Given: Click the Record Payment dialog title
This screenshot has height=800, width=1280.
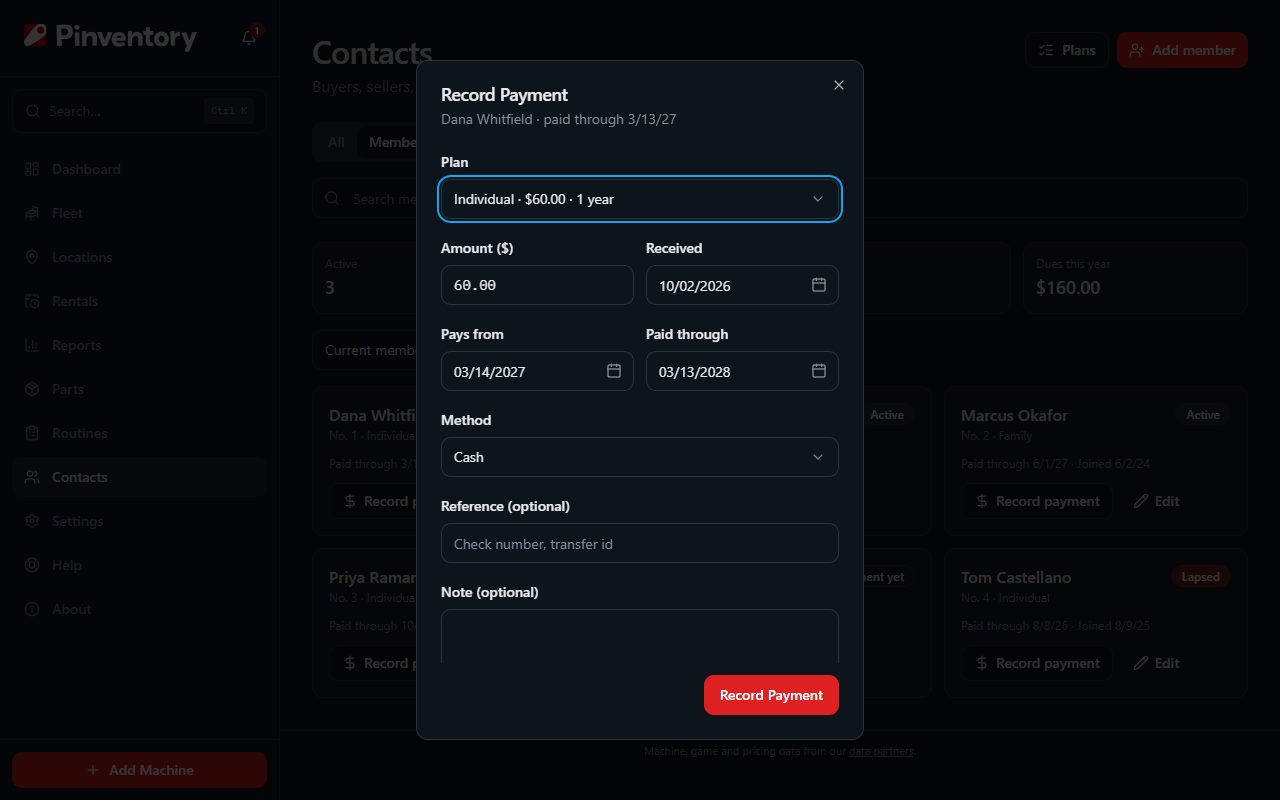Looking at the screenshot, I should click(504, 95).
